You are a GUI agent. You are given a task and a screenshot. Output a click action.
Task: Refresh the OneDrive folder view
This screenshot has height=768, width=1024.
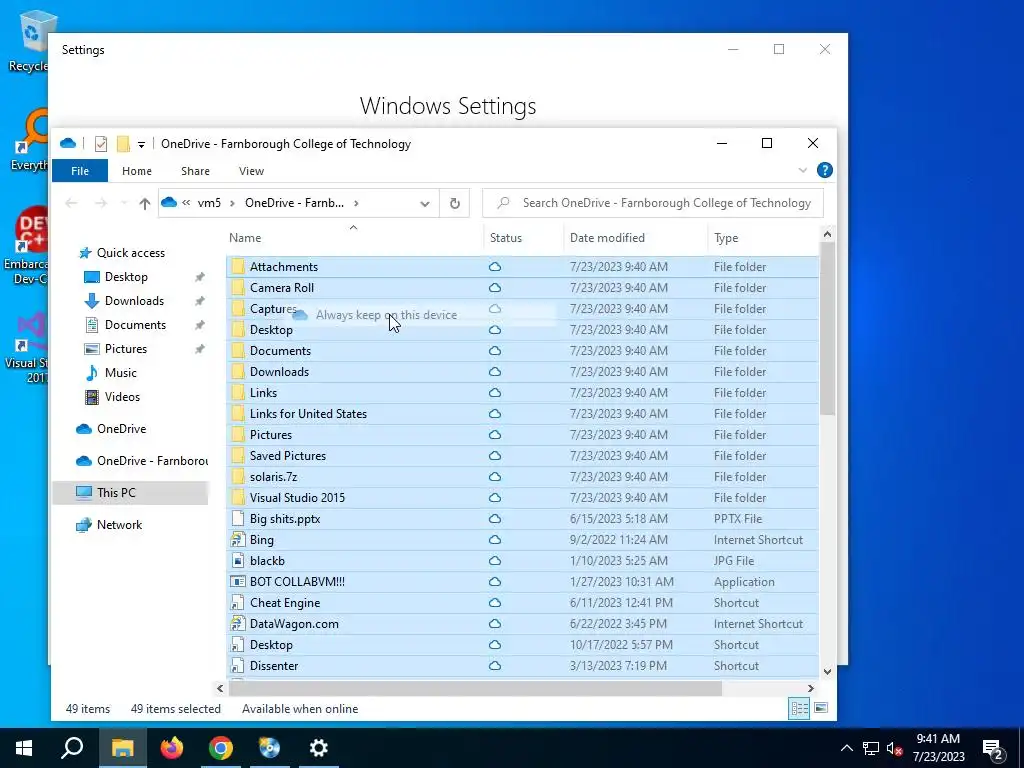tap(455, 203)
